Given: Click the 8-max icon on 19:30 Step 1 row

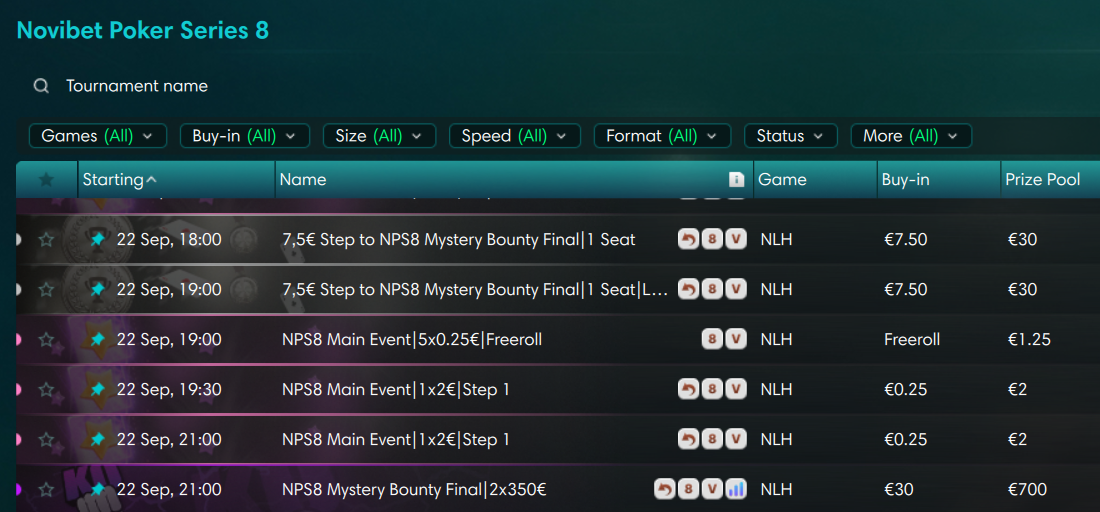Looking at the screenshot, I should pos(712,389).
